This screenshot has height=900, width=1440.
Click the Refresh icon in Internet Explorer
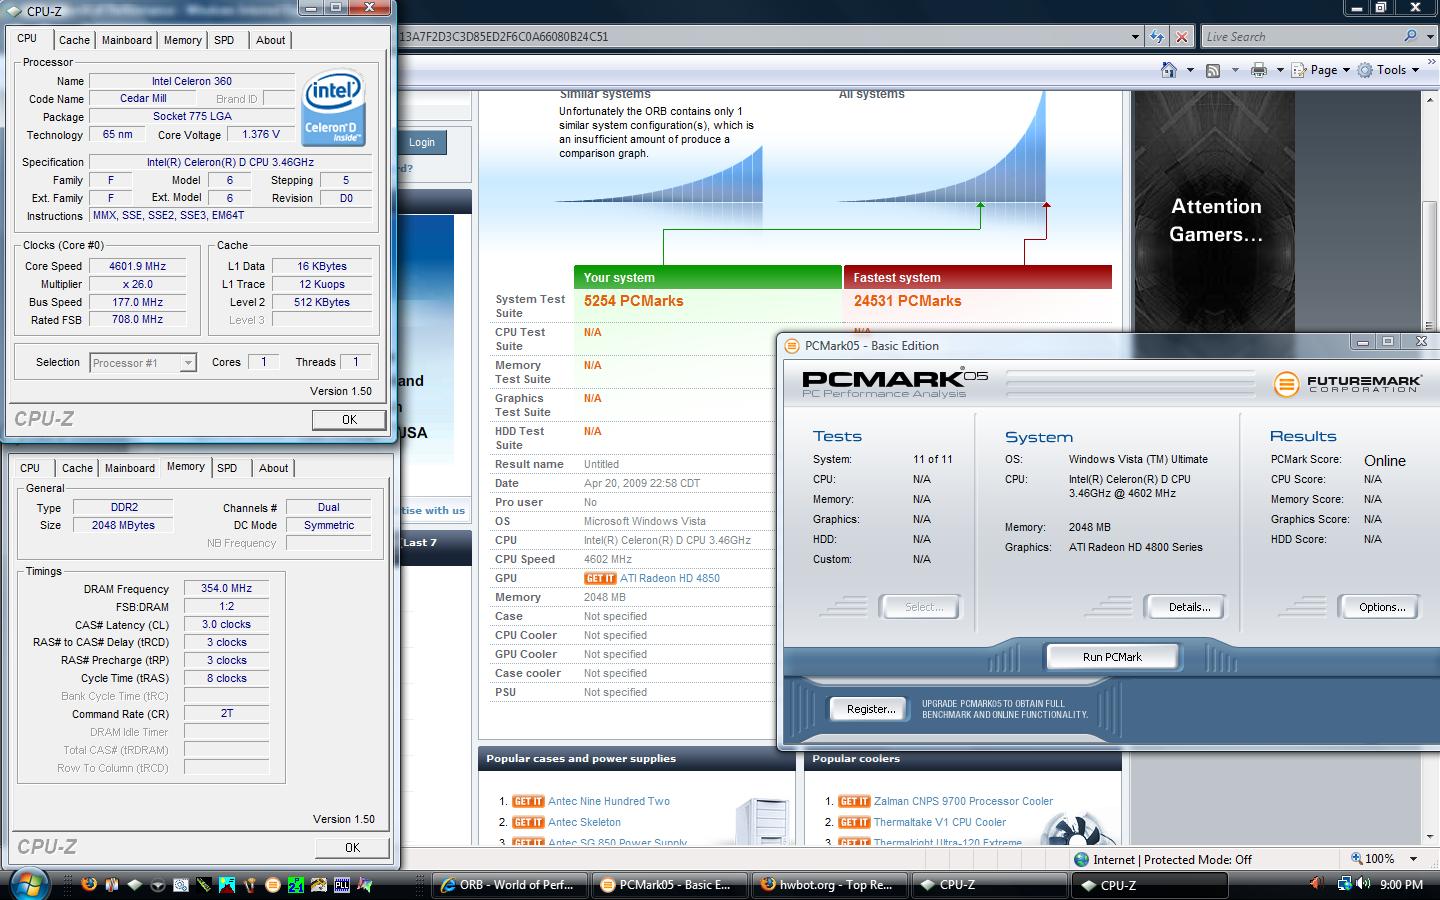point(1157,37)
